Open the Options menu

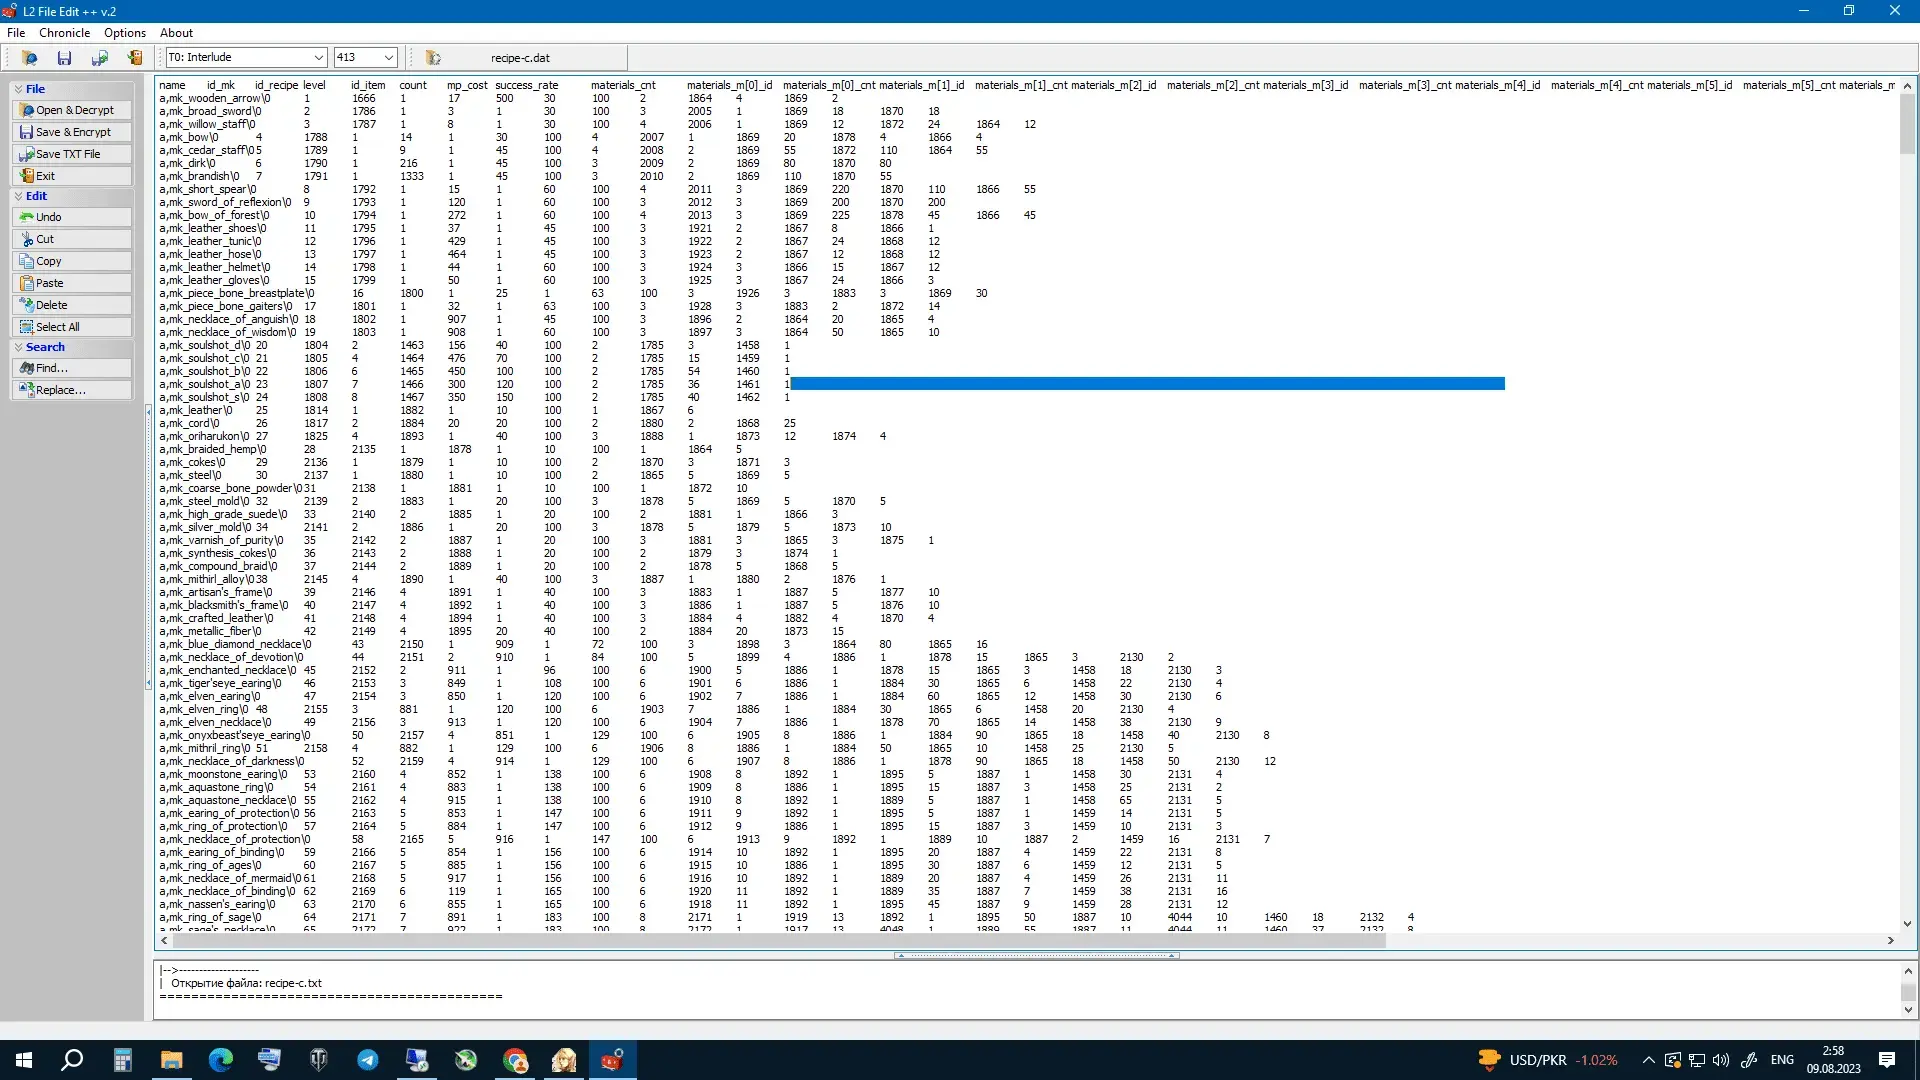pos(125,33)
